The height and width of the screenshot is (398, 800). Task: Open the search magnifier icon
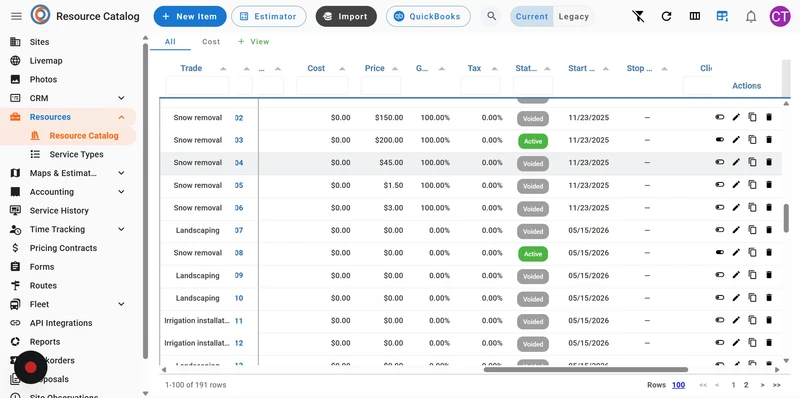point(491,16)
